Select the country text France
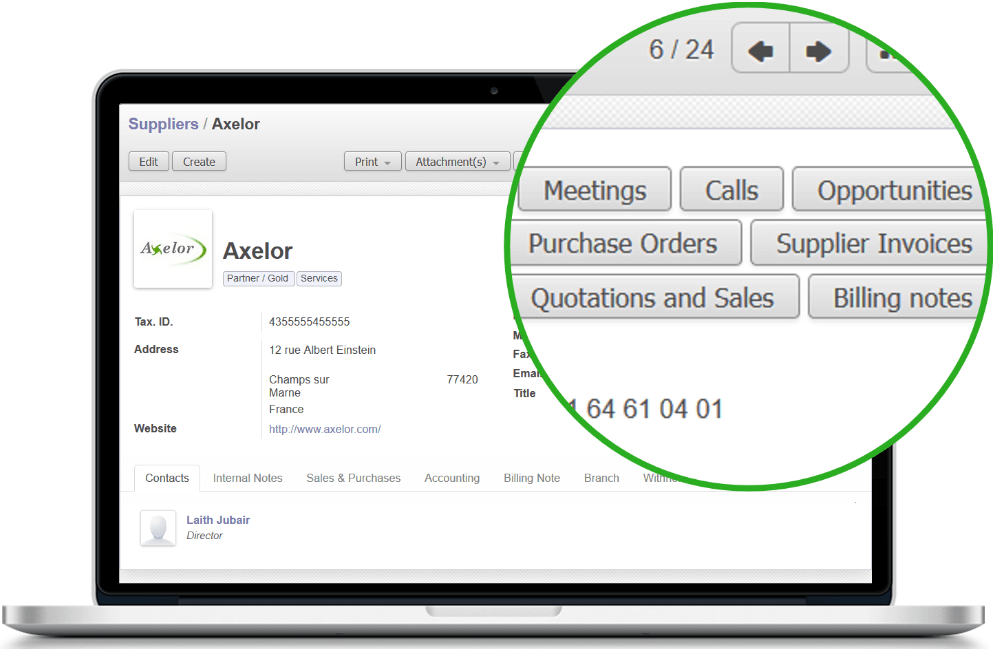 [x=286, y=409]
